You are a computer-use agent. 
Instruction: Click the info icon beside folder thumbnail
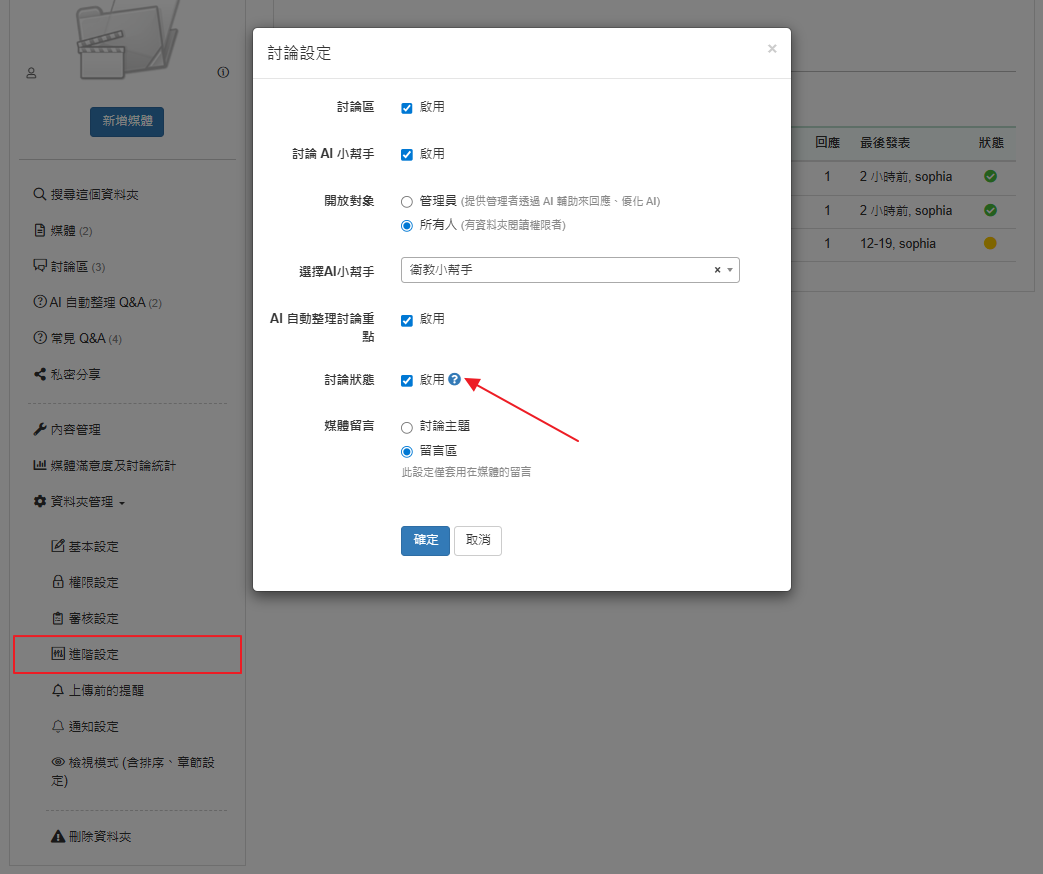pos(224,73)
